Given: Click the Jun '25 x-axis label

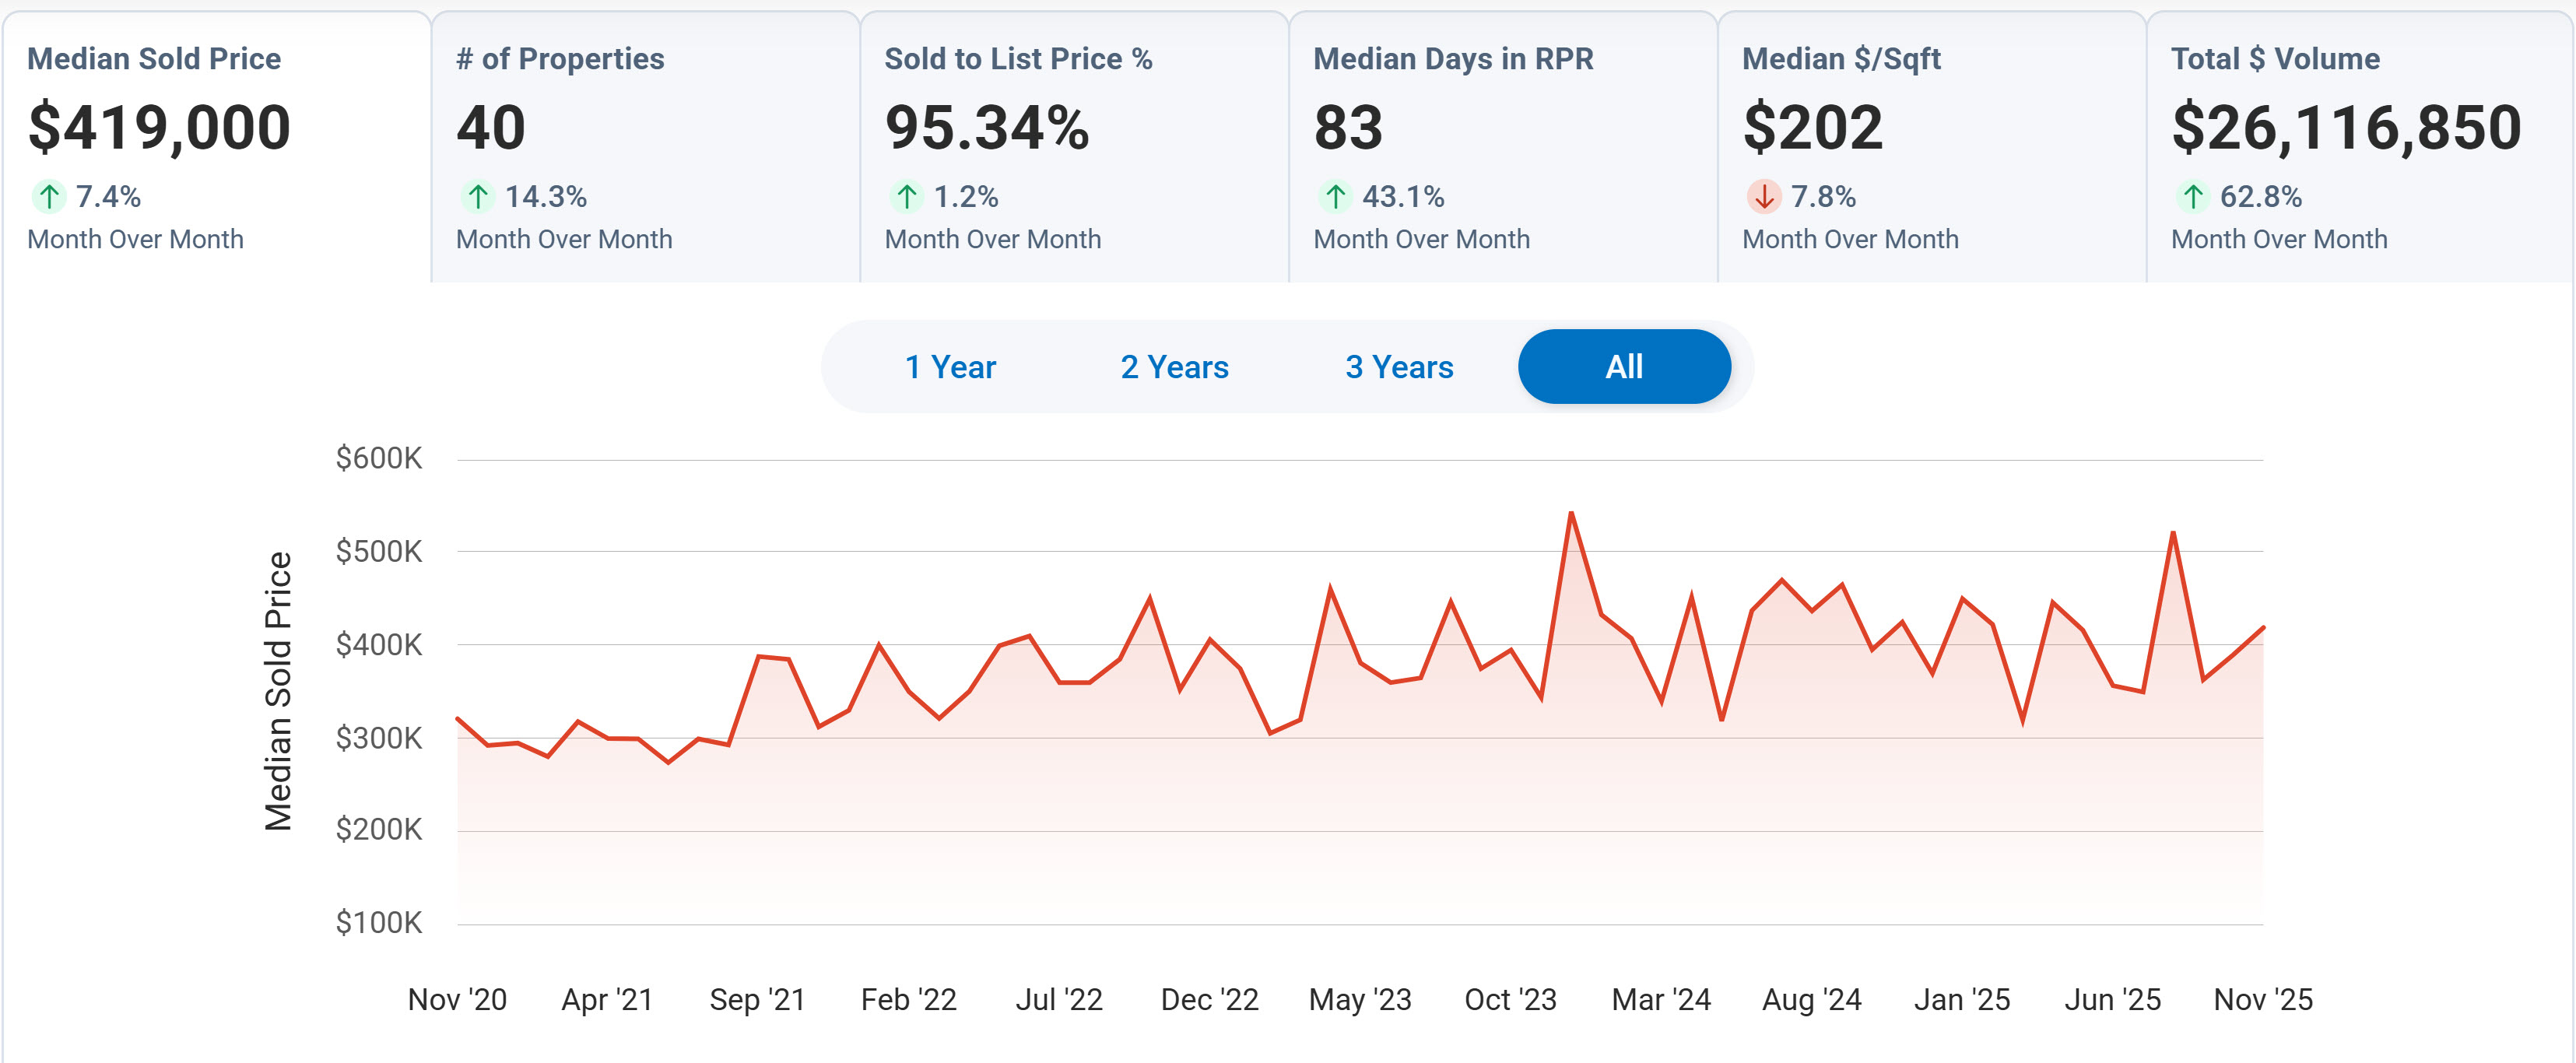Looking at the screenshot, I should point(2112,999).
